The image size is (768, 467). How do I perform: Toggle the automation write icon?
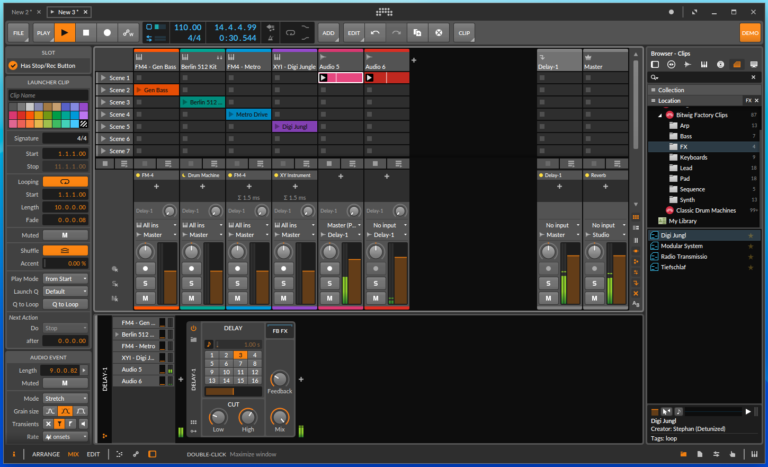[128, 33]
